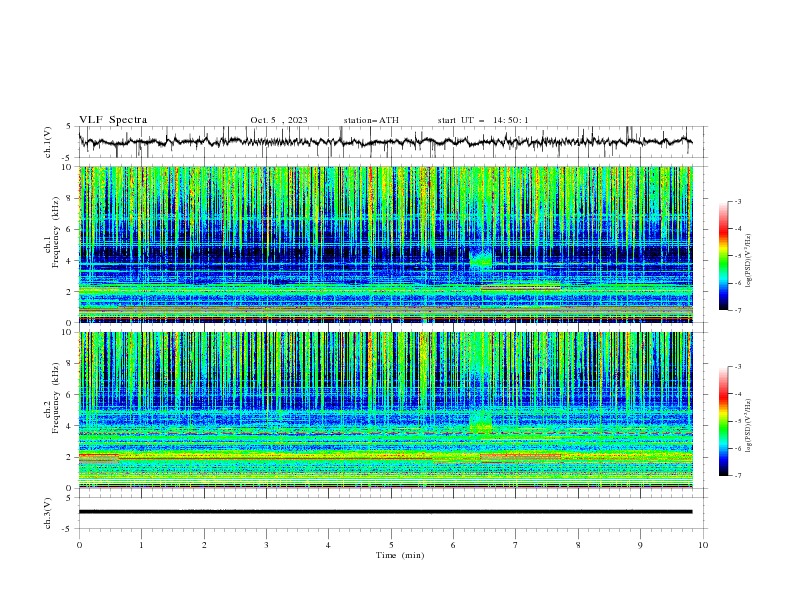Click the ch.1 voltage waveform trace
Screen dimensions: 792x612
(x=385, y=142)
